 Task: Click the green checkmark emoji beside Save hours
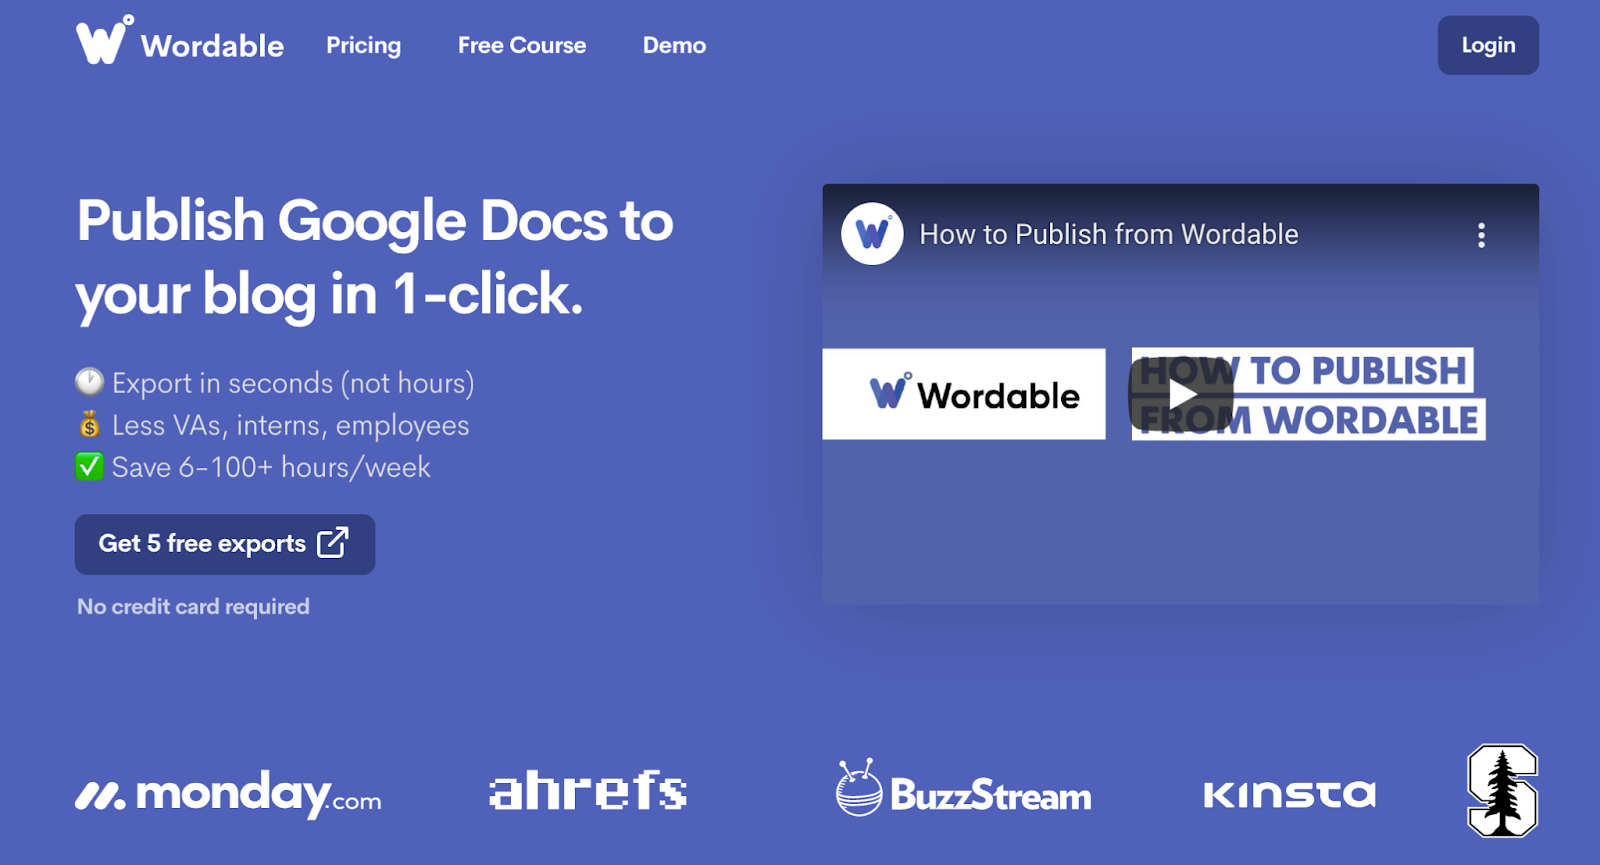(90, 466)
